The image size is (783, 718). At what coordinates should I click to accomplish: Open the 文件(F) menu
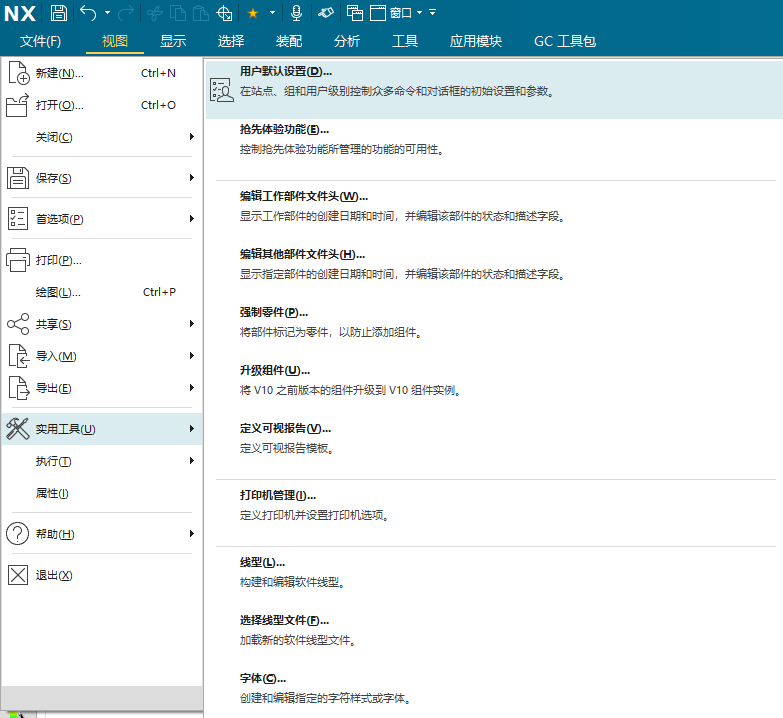[41, 42]
